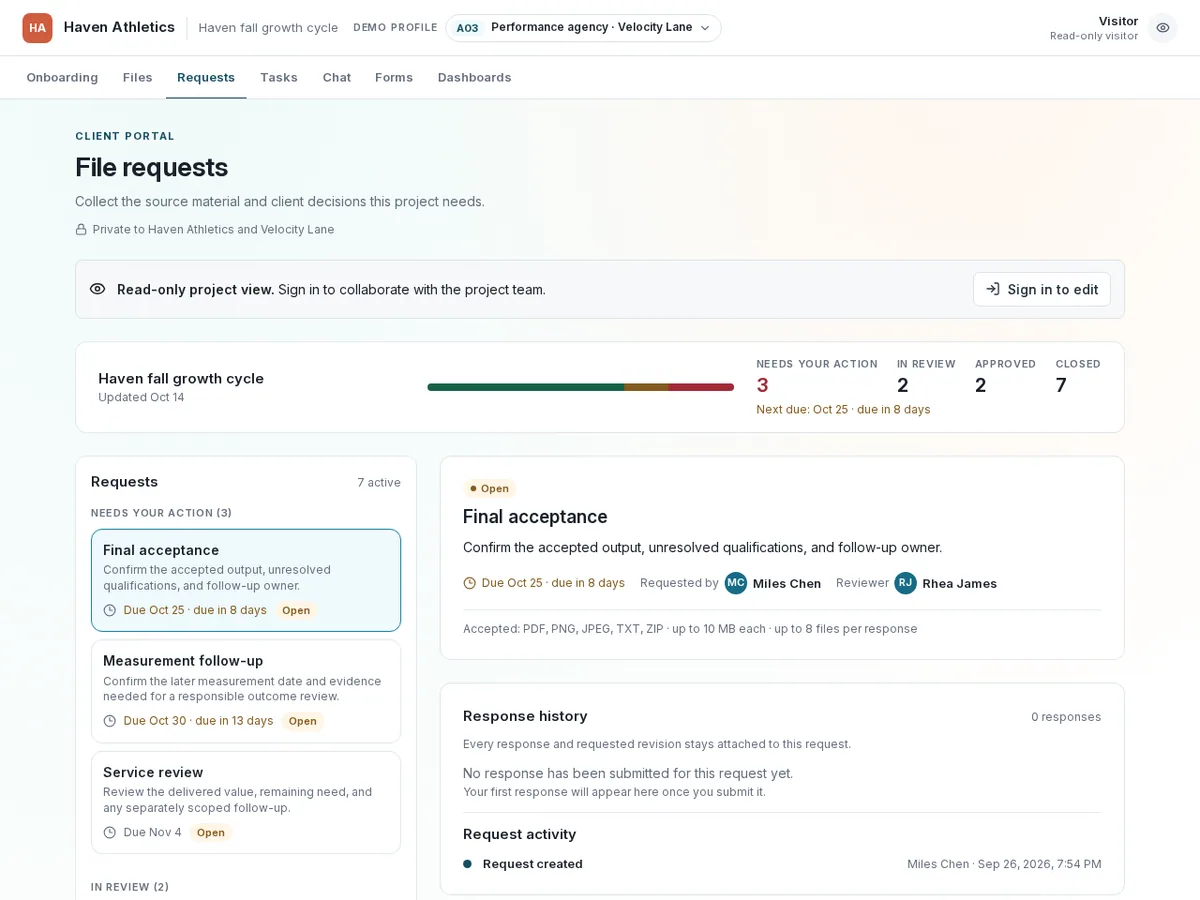Image resolution: width=1200 pixels, height=900 pixels.
Task: Click the lock icon beside Private to Haven Athletics
Action: pos(81,230)
